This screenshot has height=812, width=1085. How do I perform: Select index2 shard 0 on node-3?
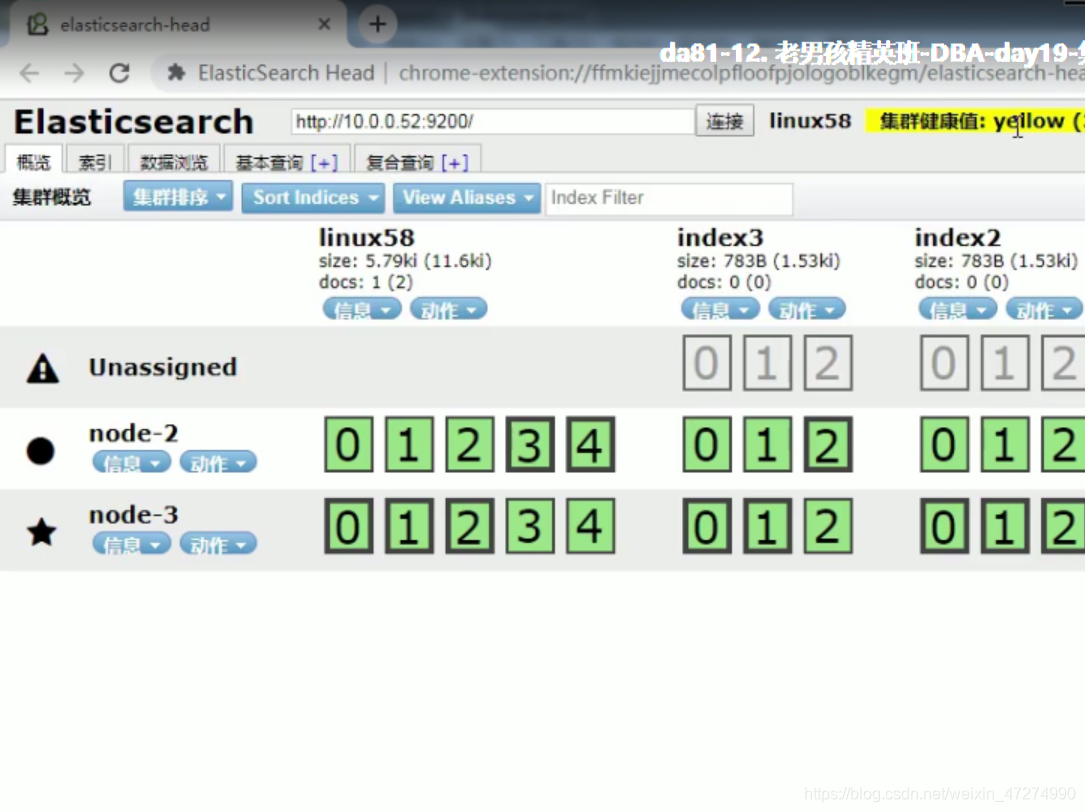click(x=944, y=526)
